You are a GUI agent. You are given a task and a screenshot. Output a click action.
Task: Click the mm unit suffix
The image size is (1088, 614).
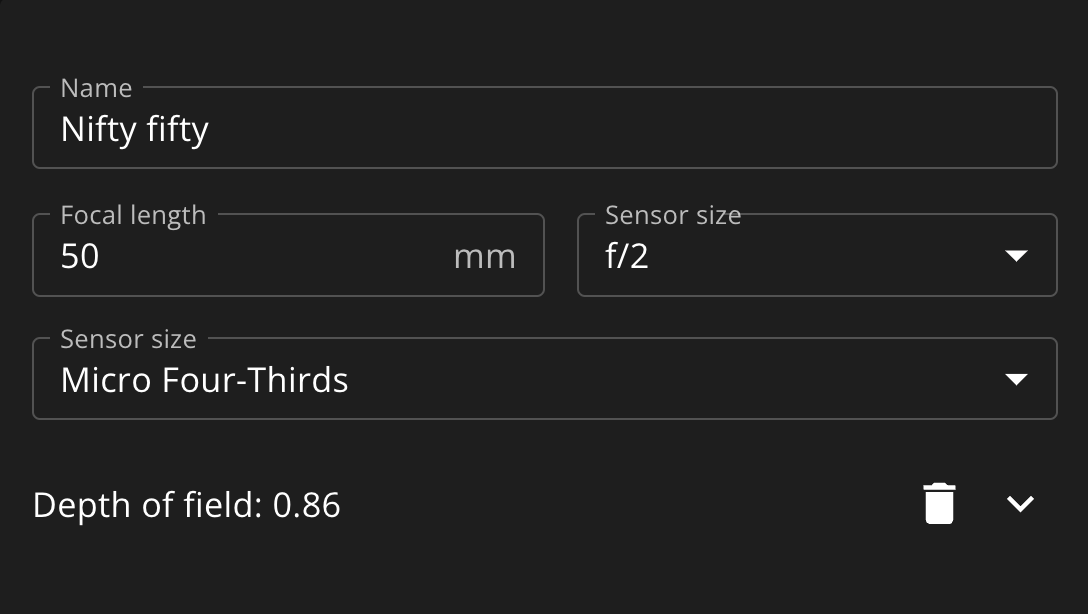tap(484, 257)
